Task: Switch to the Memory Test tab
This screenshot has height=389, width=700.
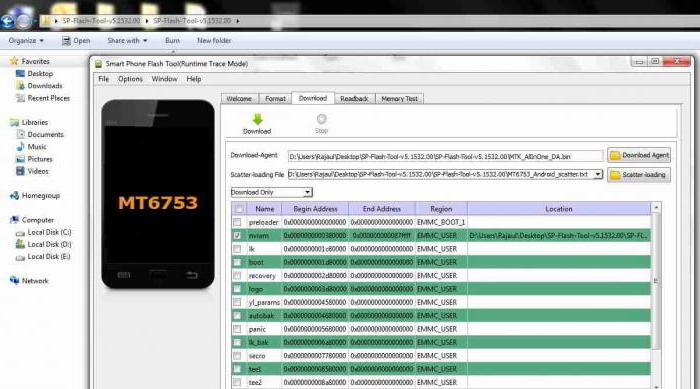Action: click(400, 99)
